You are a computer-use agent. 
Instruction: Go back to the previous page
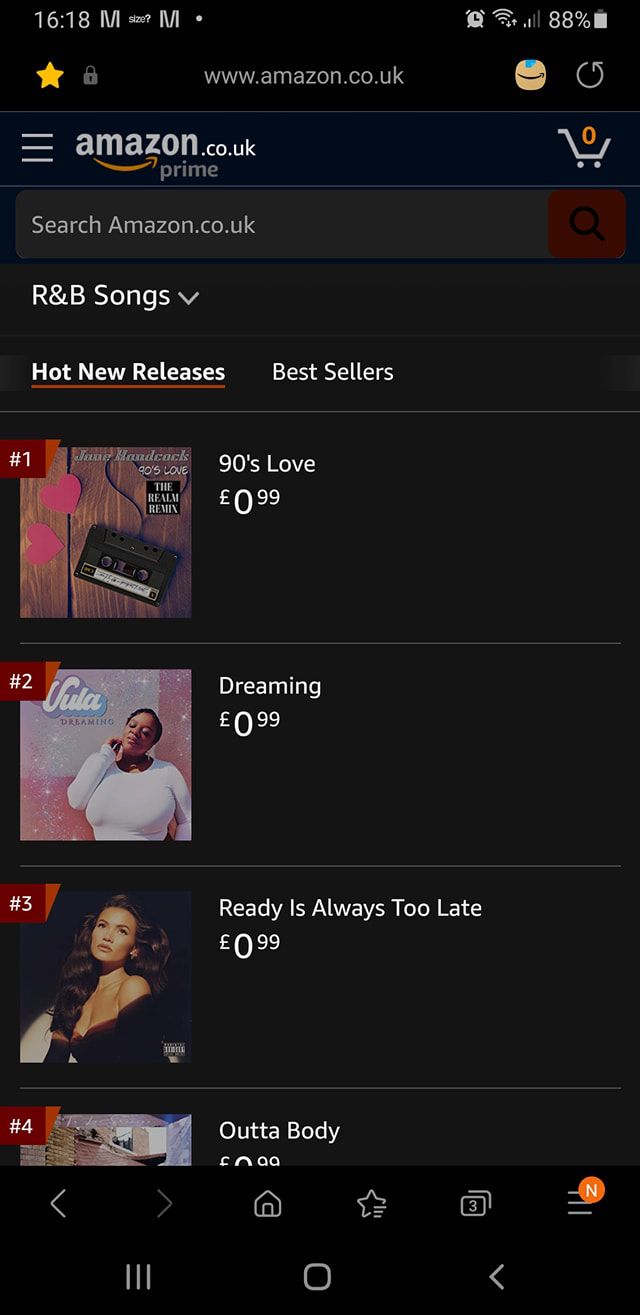(x=58, y=1204)
